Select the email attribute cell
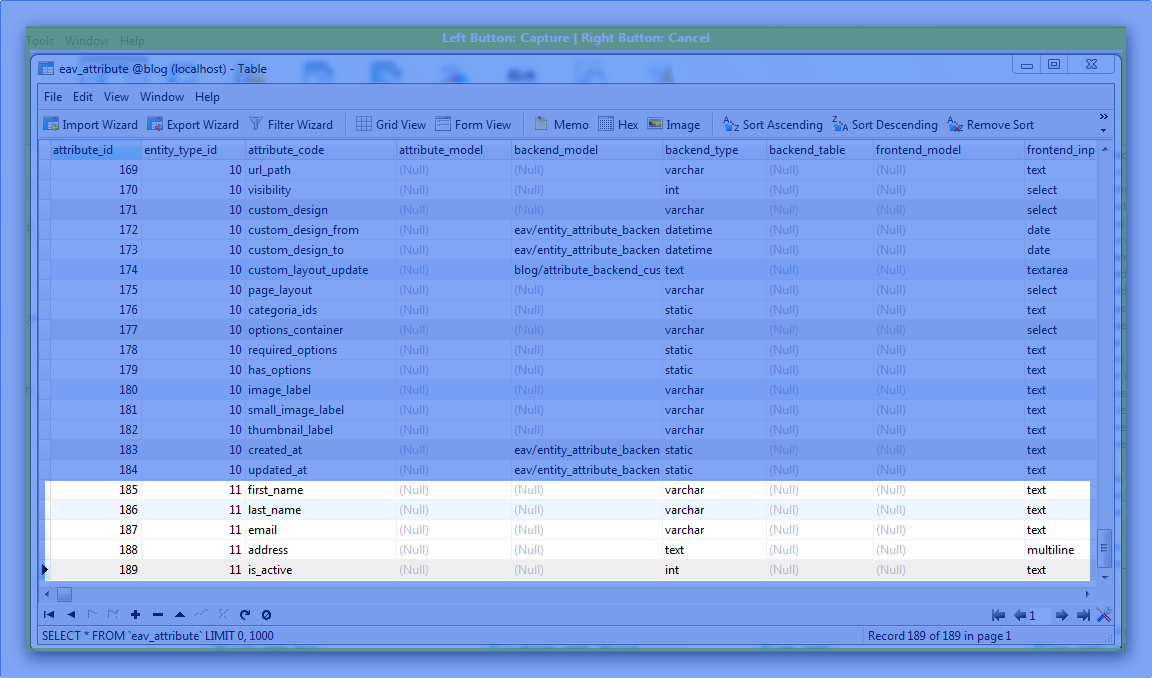 pos(263,530)
